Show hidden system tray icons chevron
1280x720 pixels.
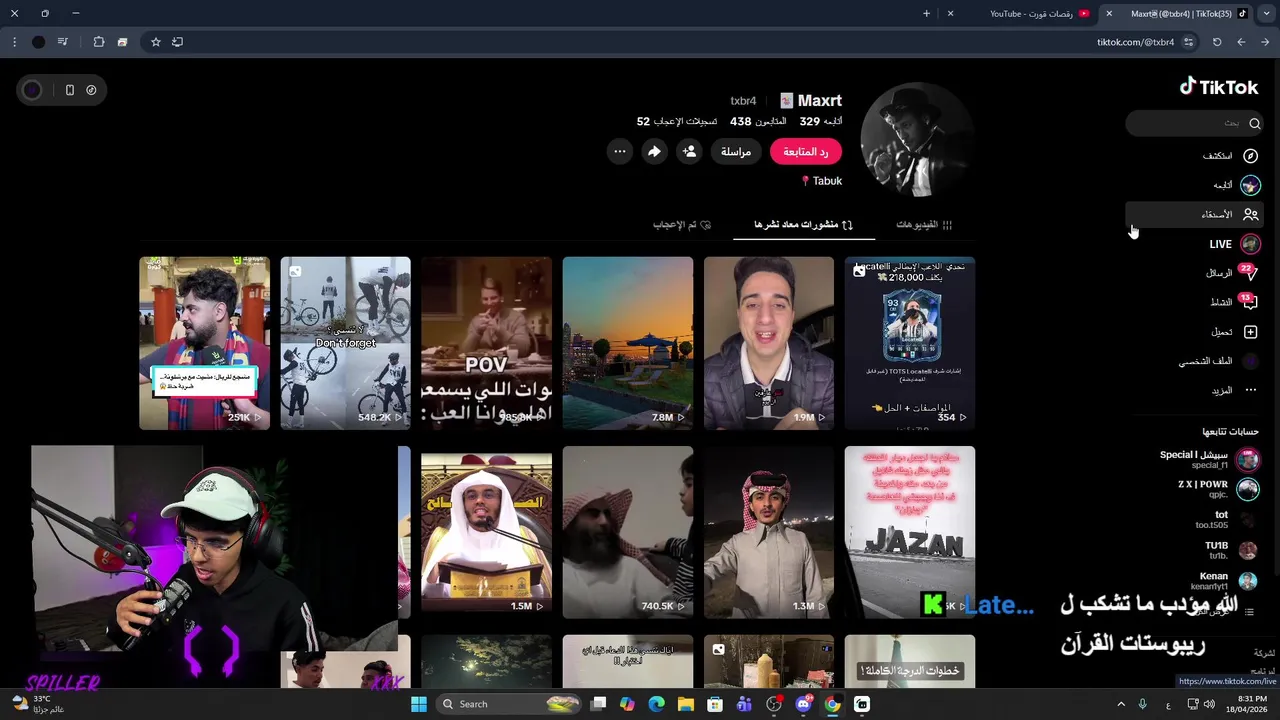pos(1121,704)
